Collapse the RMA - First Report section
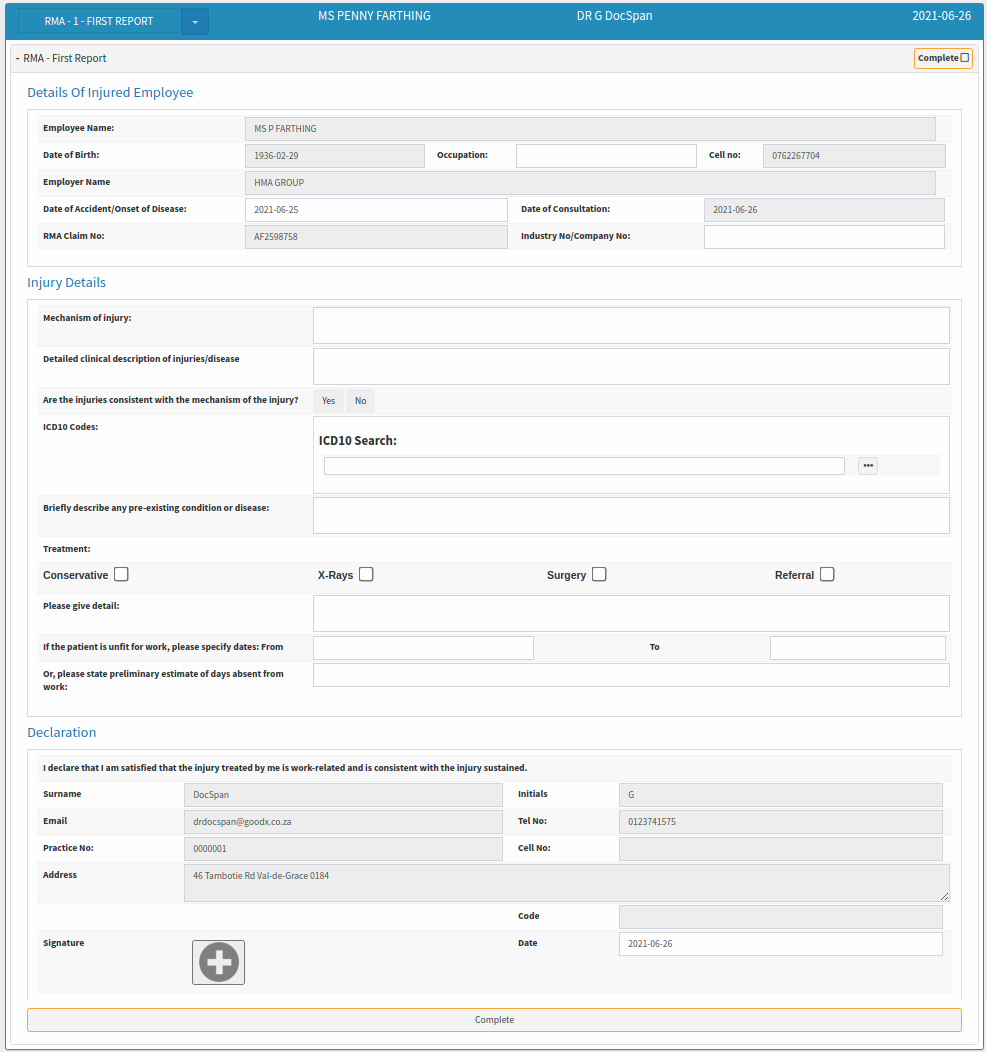 tap(18, 58)
